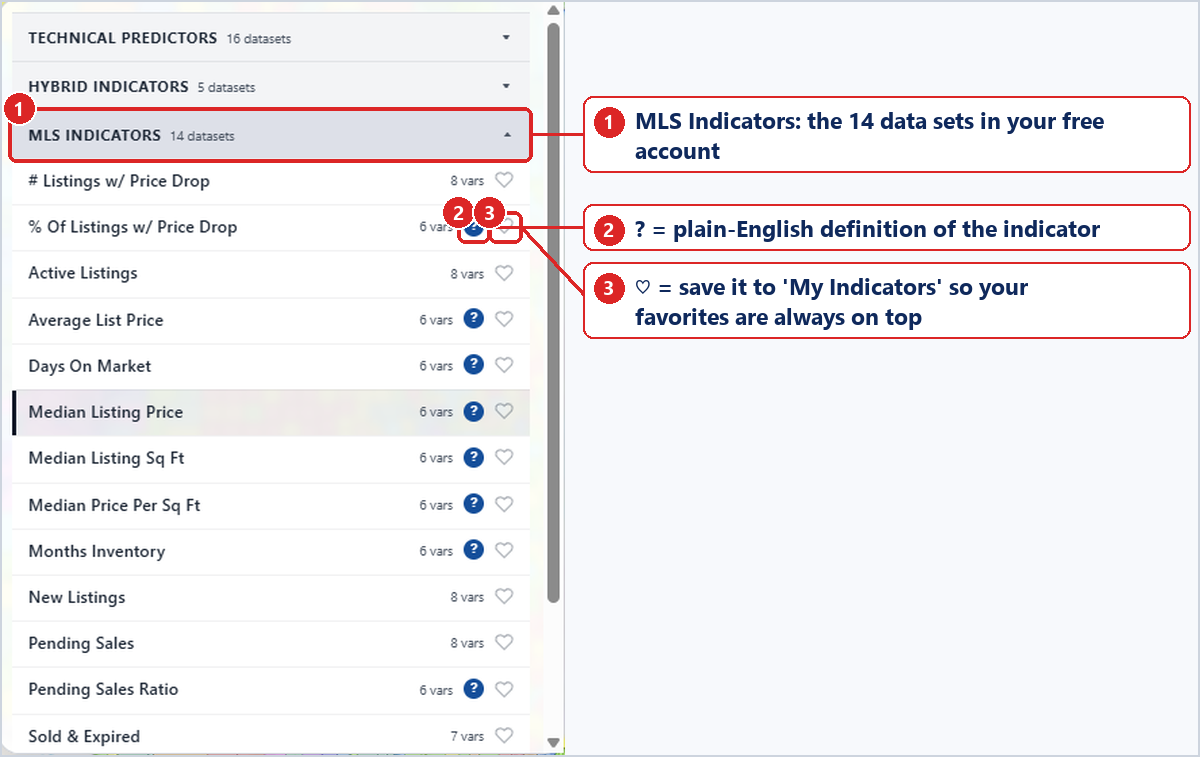Viewport: 1200px width, 757px height.
Task: Favorite the Median Listing Price dataset
Action: click(504, 411)
